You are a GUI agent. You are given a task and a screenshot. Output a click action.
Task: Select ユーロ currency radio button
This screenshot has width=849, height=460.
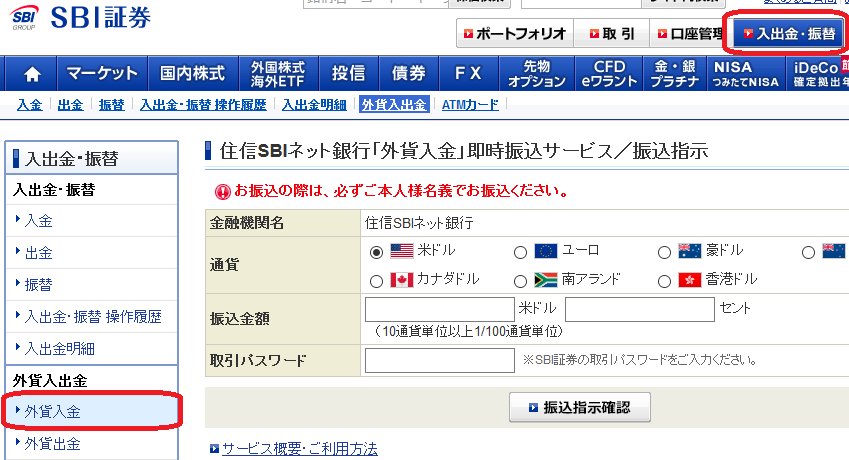[520, 252]
